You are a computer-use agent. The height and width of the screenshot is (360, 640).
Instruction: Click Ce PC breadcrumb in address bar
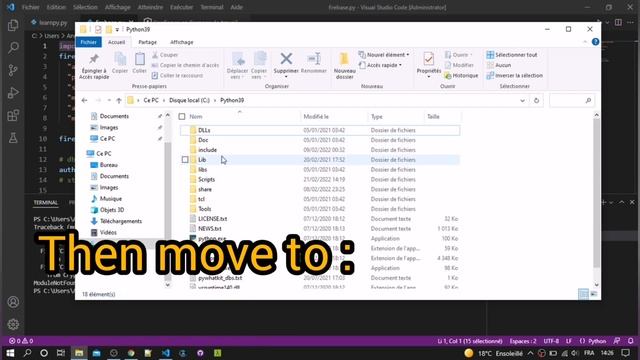coord(151,100)
